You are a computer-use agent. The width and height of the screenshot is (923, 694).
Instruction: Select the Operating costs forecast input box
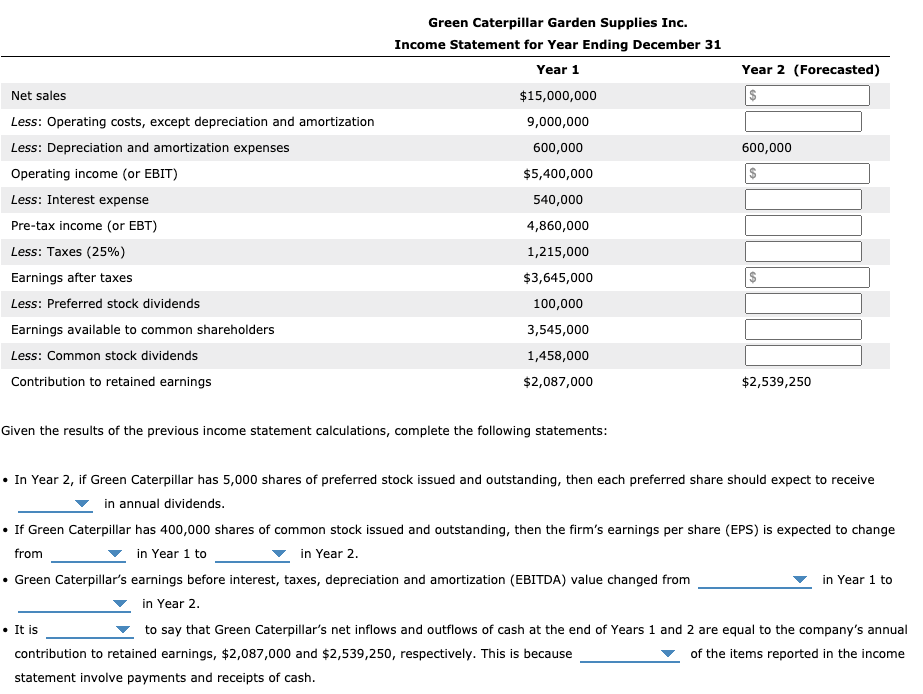tap(802, 120)
